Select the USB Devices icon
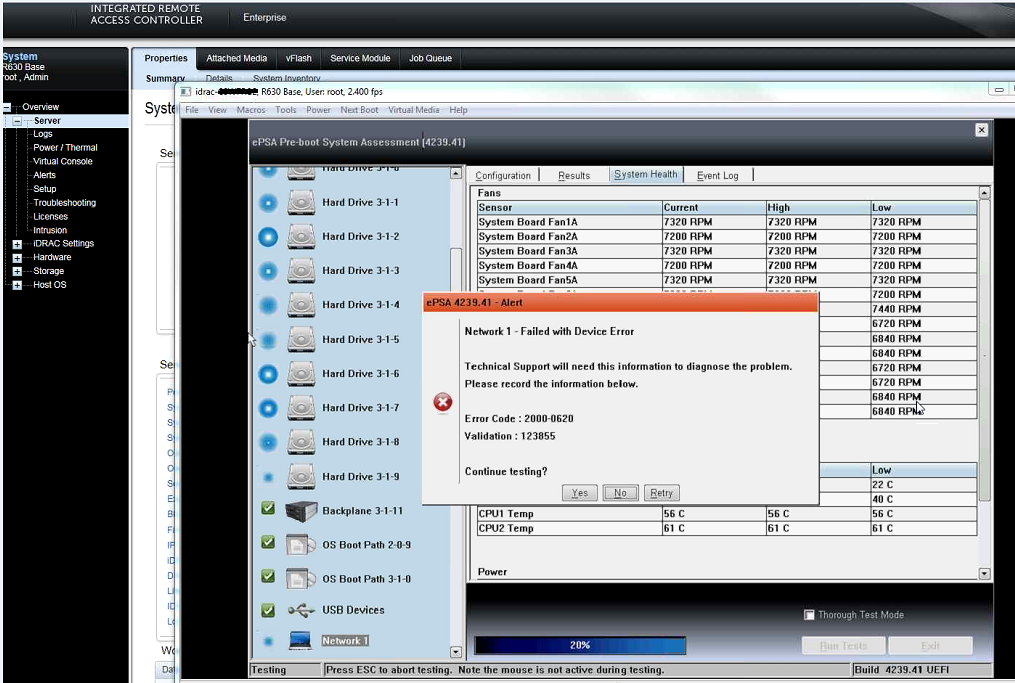The image size is (1015, 683). tap(300, 609)
